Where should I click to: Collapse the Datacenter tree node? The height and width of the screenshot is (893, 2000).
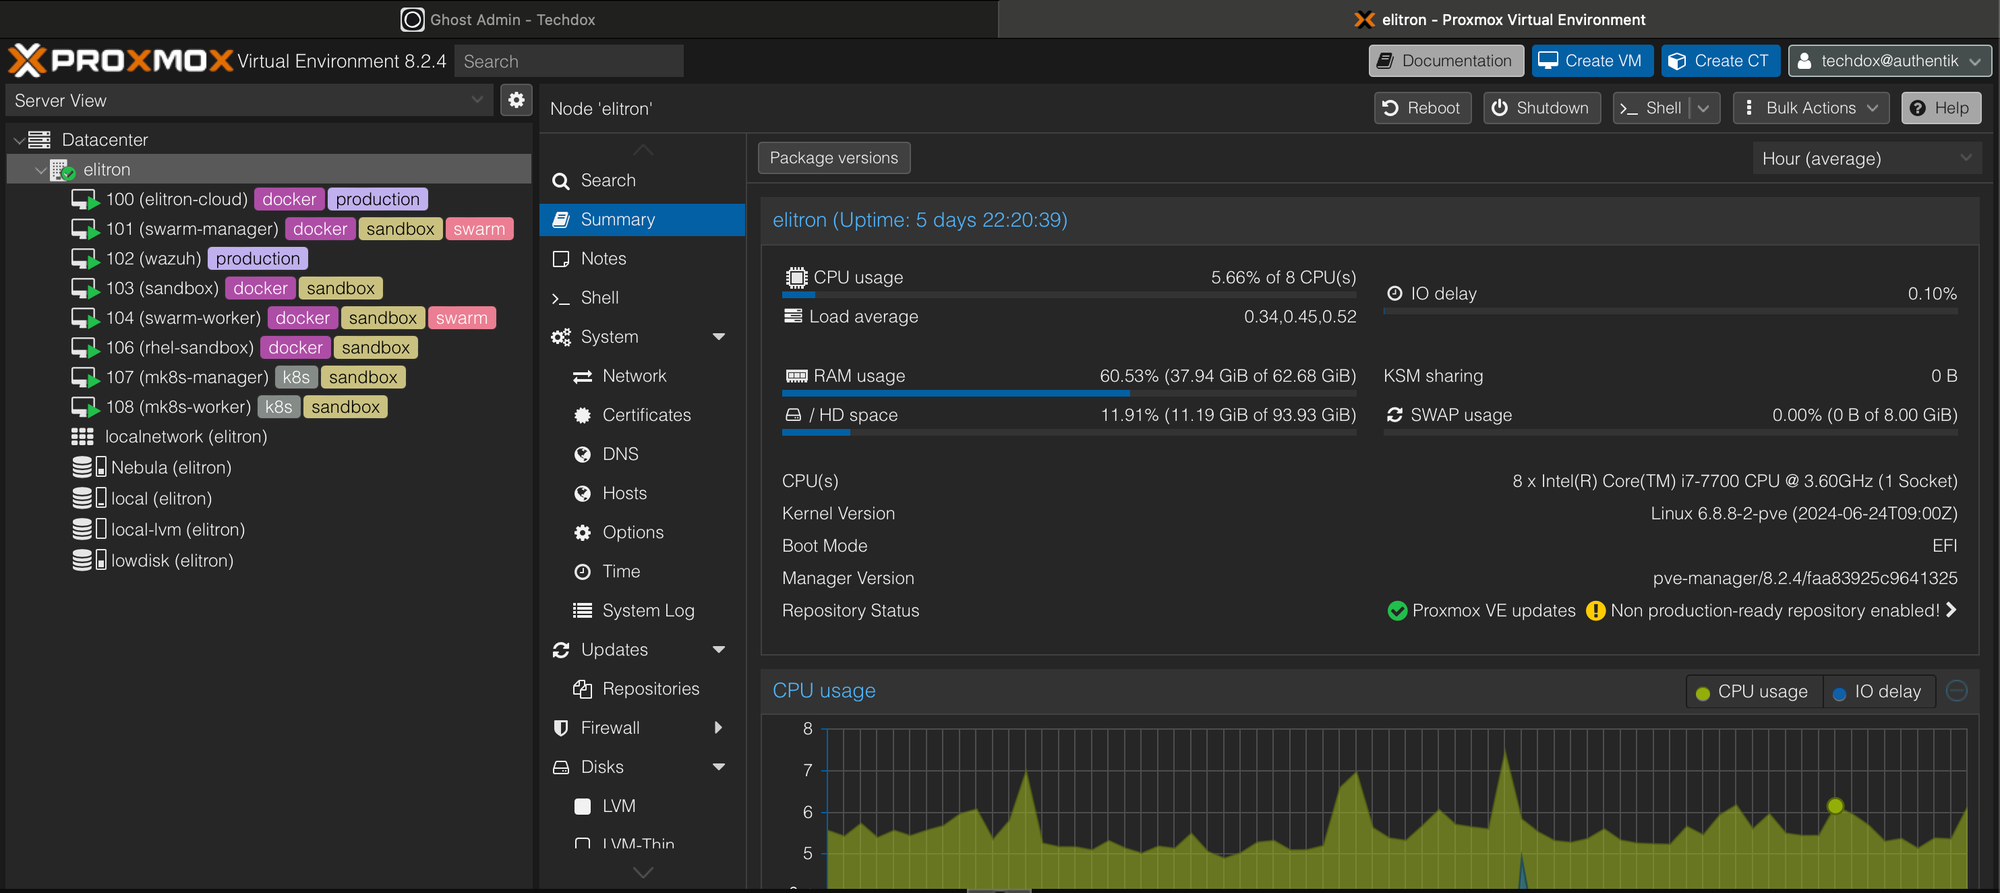pyautogui.click(x=18, y=140)
